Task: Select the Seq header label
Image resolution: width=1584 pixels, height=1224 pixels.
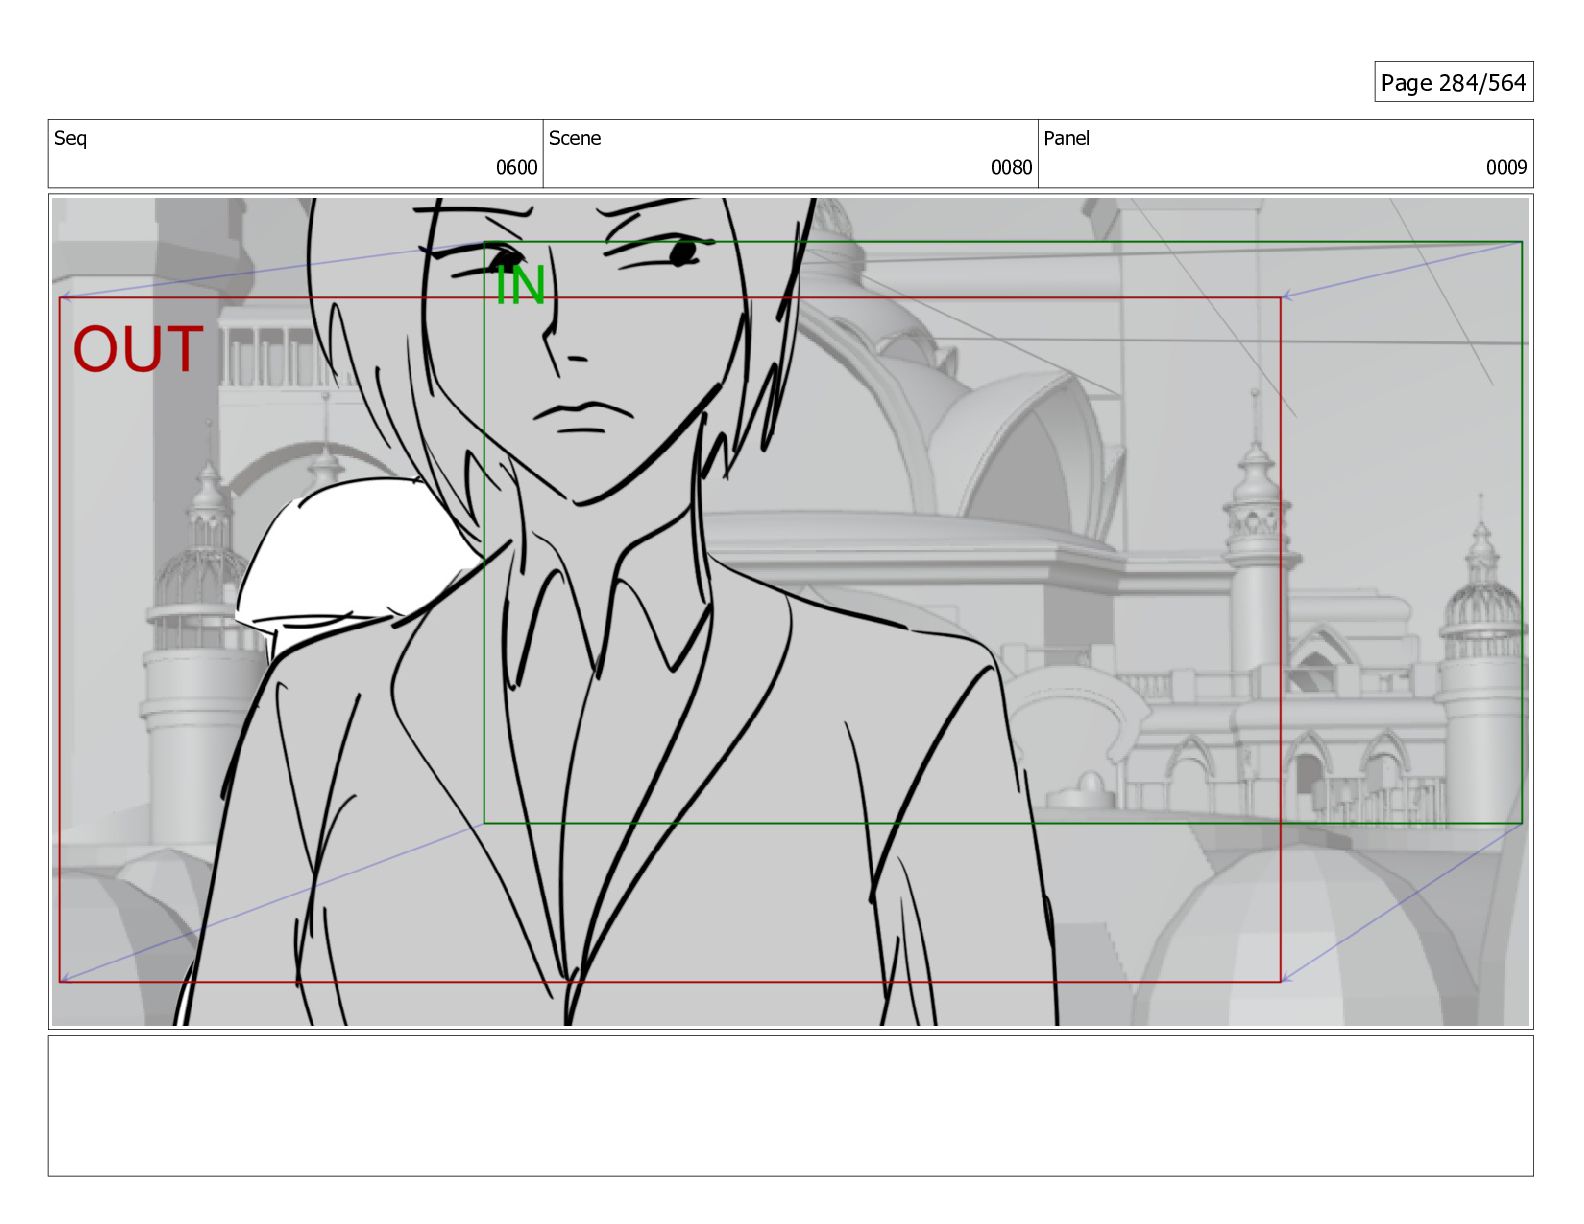Action: [70, 138]
